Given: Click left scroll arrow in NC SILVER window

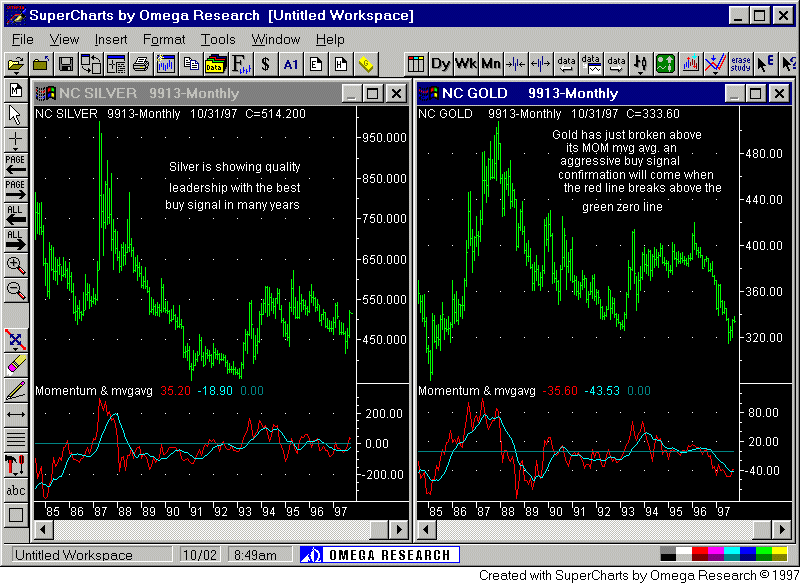Looking at the screenshot, I should 43,529.
